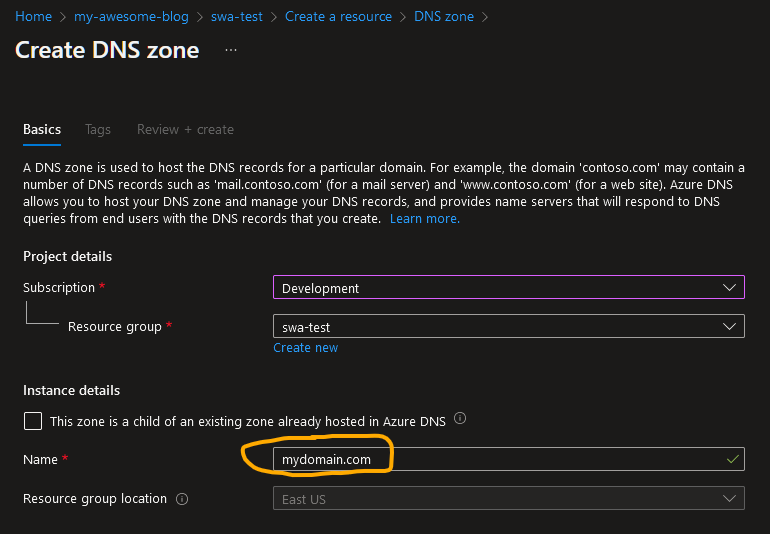The width and height of the screenshot is (770, 534).
Task: Click the Learn more link
Action: point(425,219)
